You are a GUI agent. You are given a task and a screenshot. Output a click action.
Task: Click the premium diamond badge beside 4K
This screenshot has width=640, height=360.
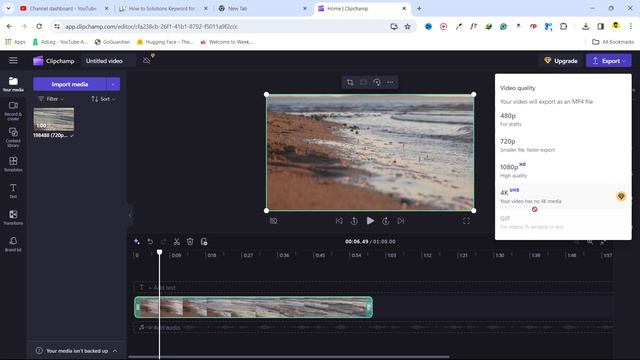coord(621,196)
